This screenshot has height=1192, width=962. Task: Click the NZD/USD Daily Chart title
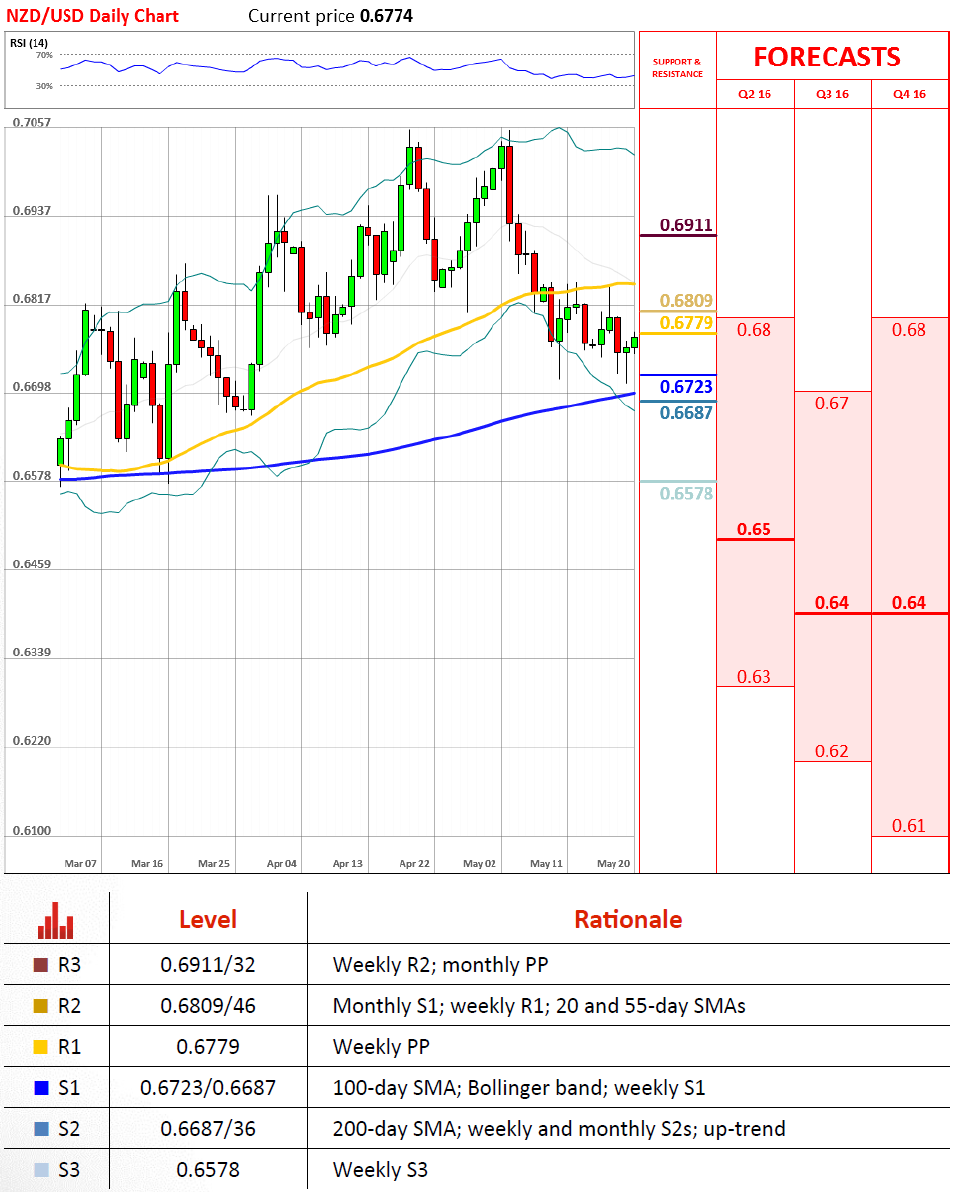coord(93,16)
